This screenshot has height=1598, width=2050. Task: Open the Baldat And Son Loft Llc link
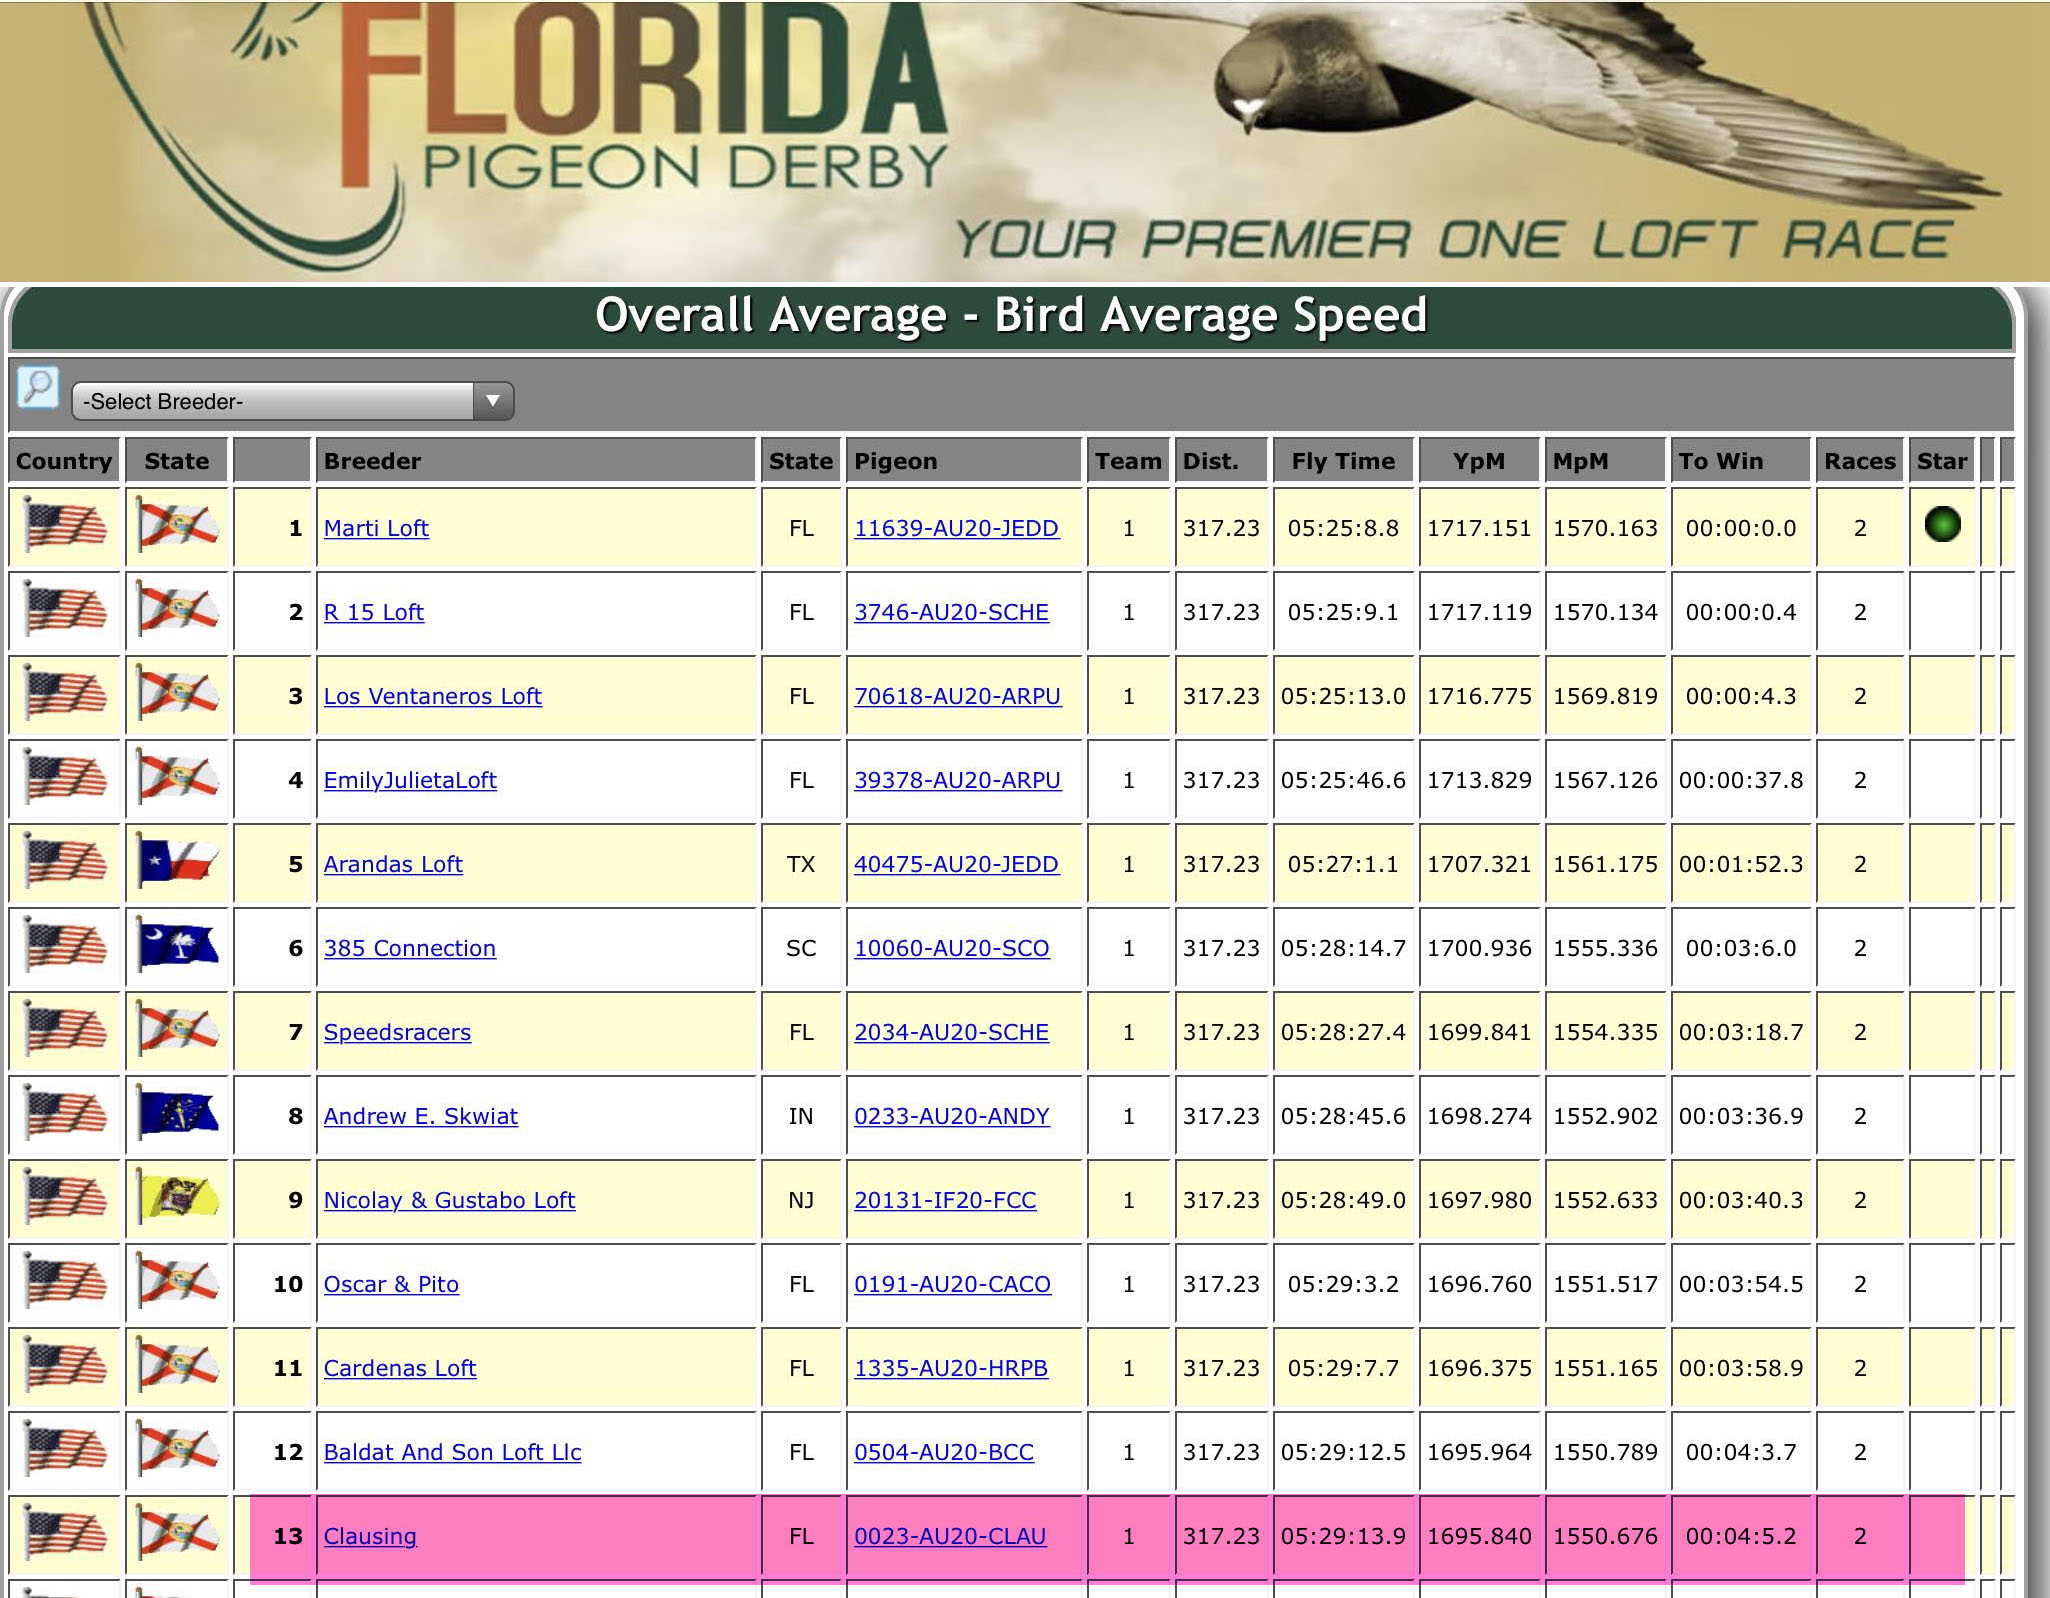click(452, 1452)
